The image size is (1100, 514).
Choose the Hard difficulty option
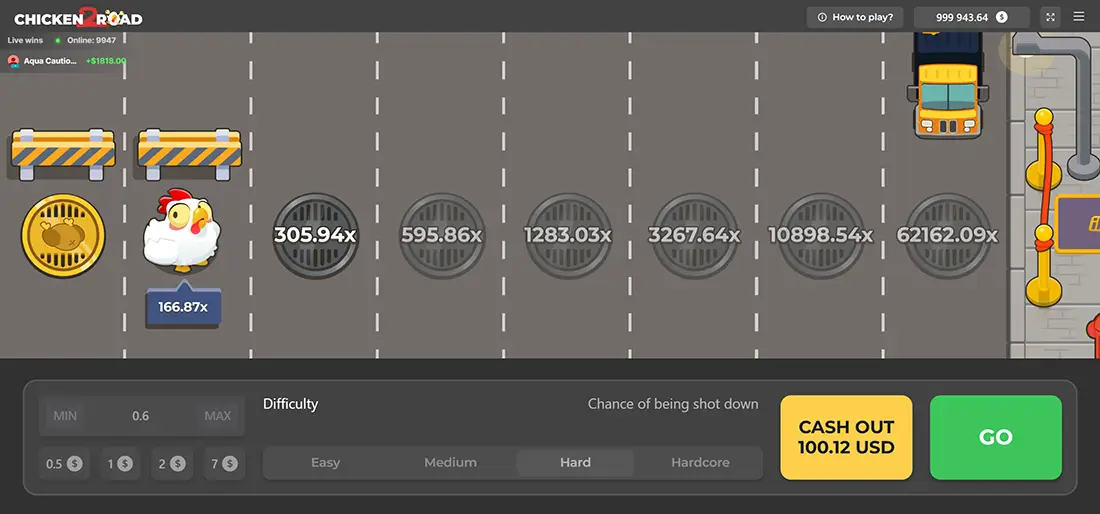575,463
